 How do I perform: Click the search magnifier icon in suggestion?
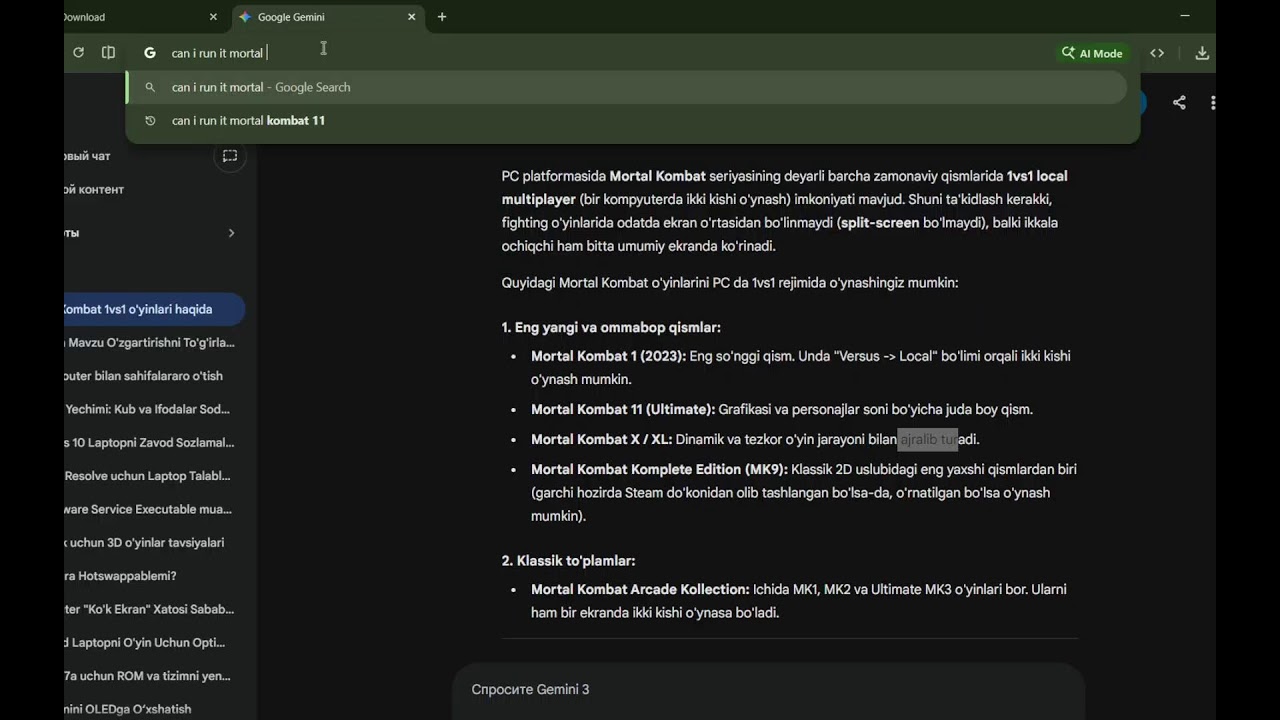[150, 87]
